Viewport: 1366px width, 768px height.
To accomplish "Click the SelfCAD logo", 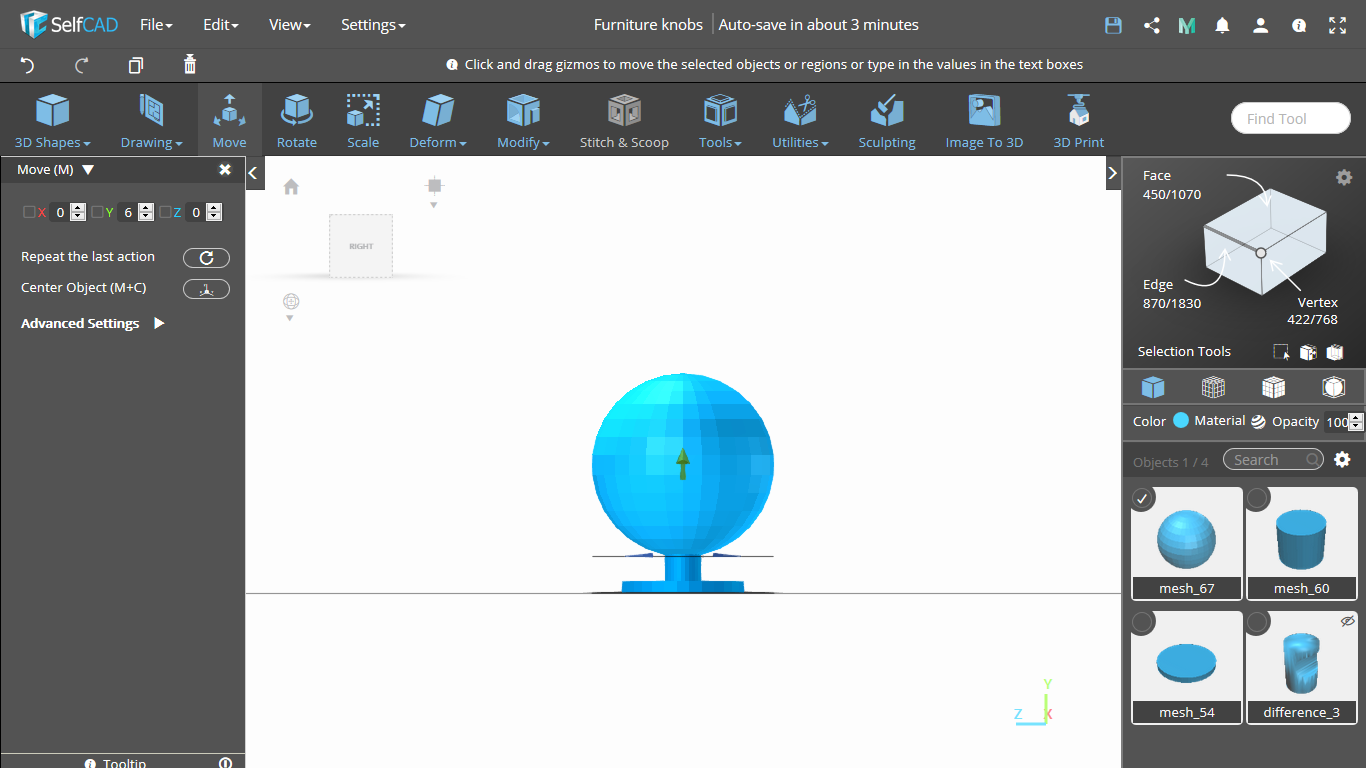I will click(x=69, y=25).
